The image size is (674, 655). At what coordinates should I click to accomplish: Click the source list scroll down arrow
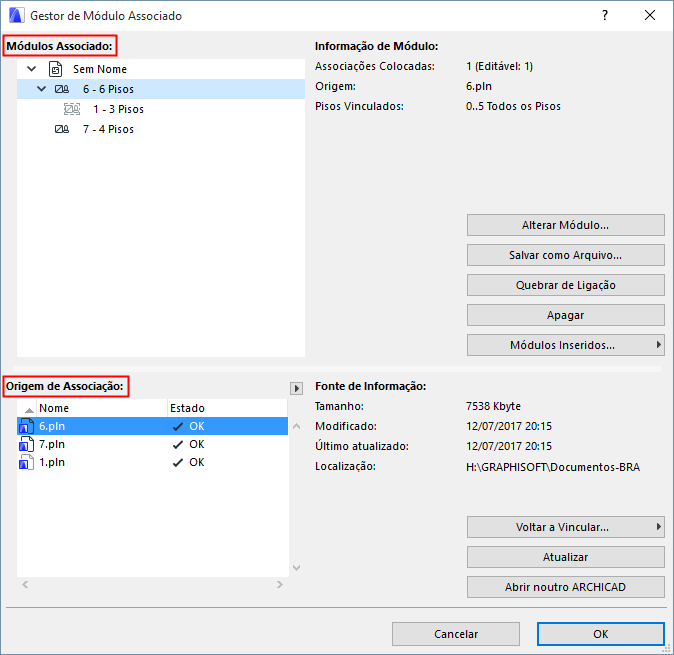(297, 568)
